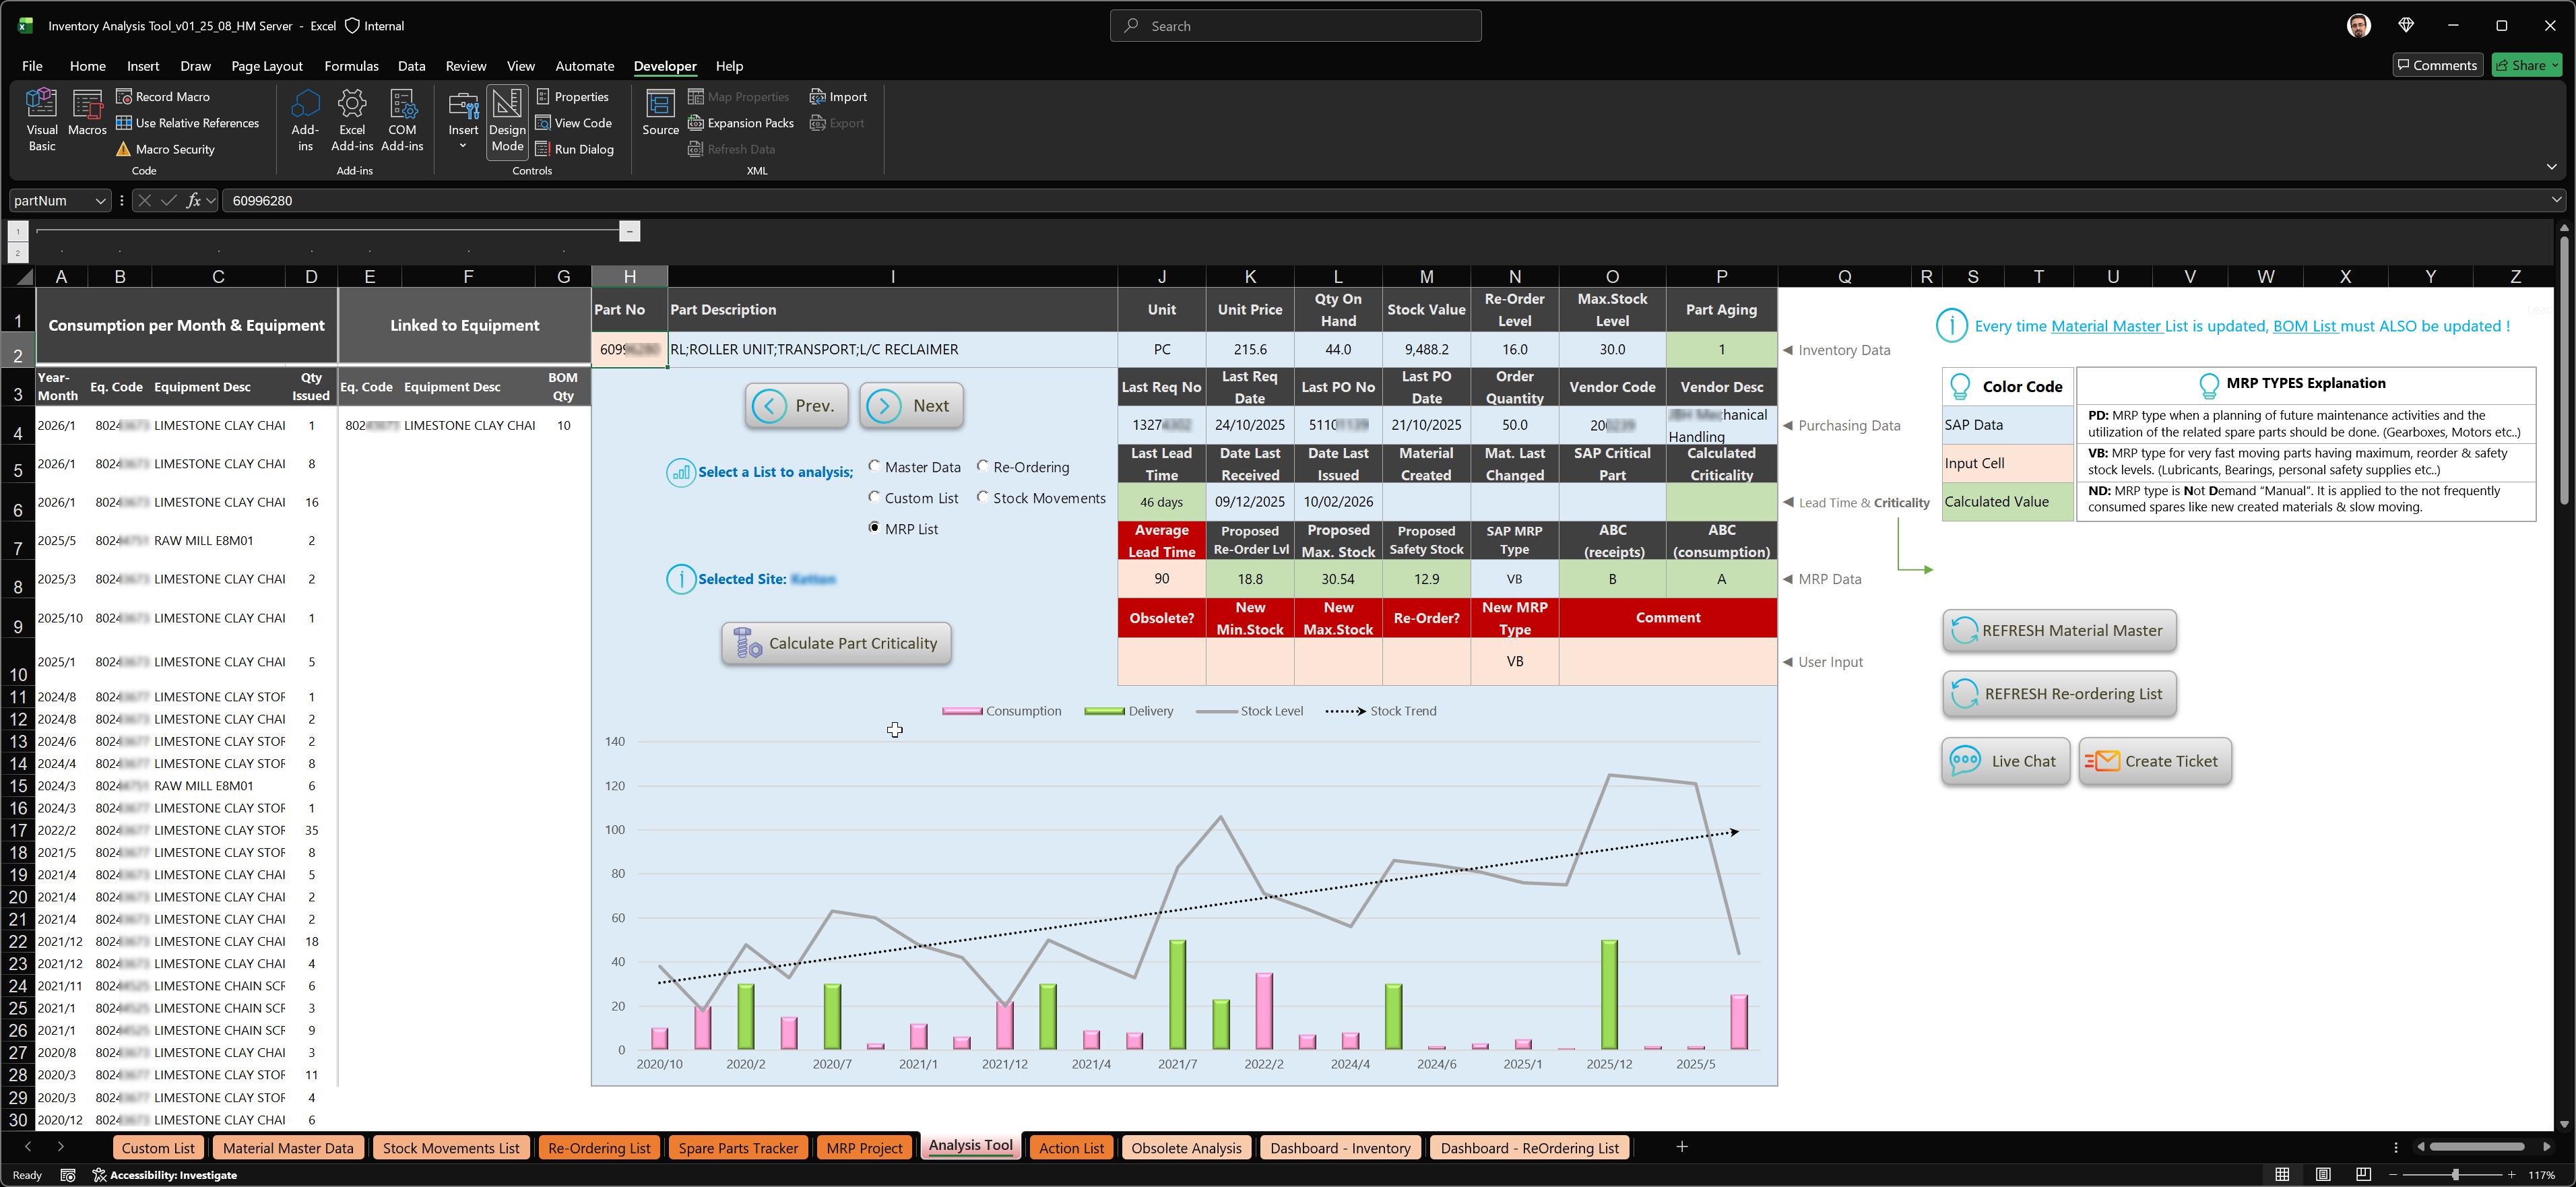Viewport: 2576px width, 1187px height.
Task: Adjust the zoom level slider
Action: (x=2455, y=1175)
